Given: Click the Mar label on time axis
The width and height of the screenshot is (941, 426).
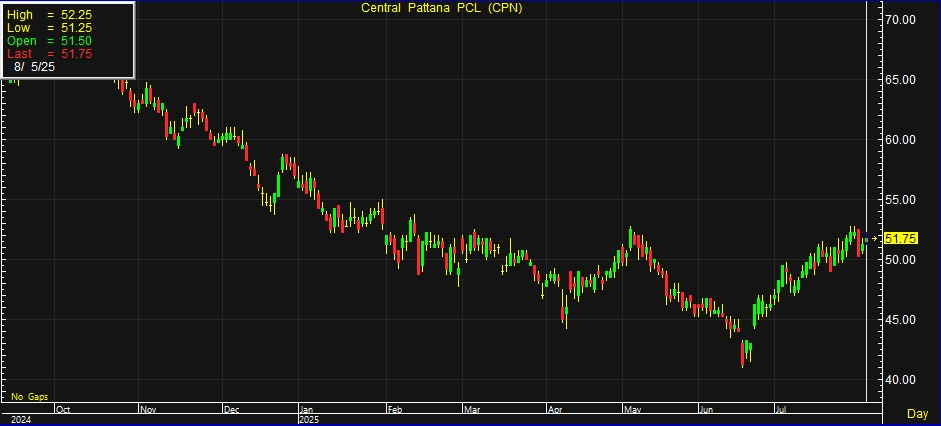Looking at the screenshot, I should pos(471,410).
